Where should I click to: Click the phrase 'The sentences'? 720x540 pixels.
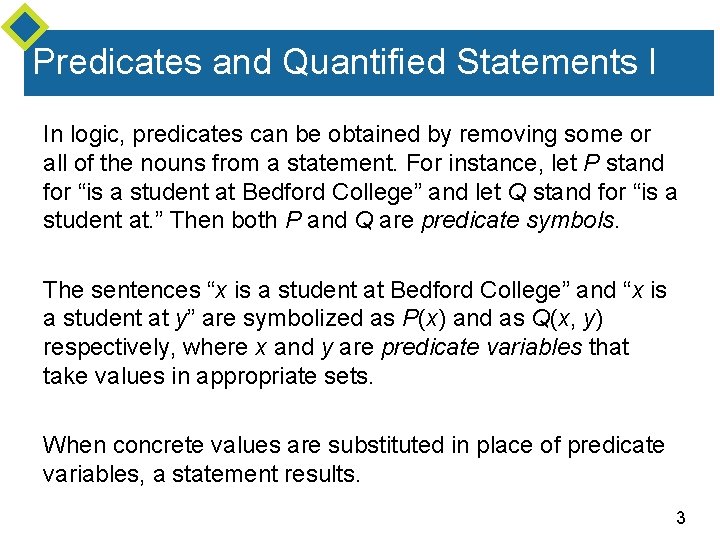point(122,290)
